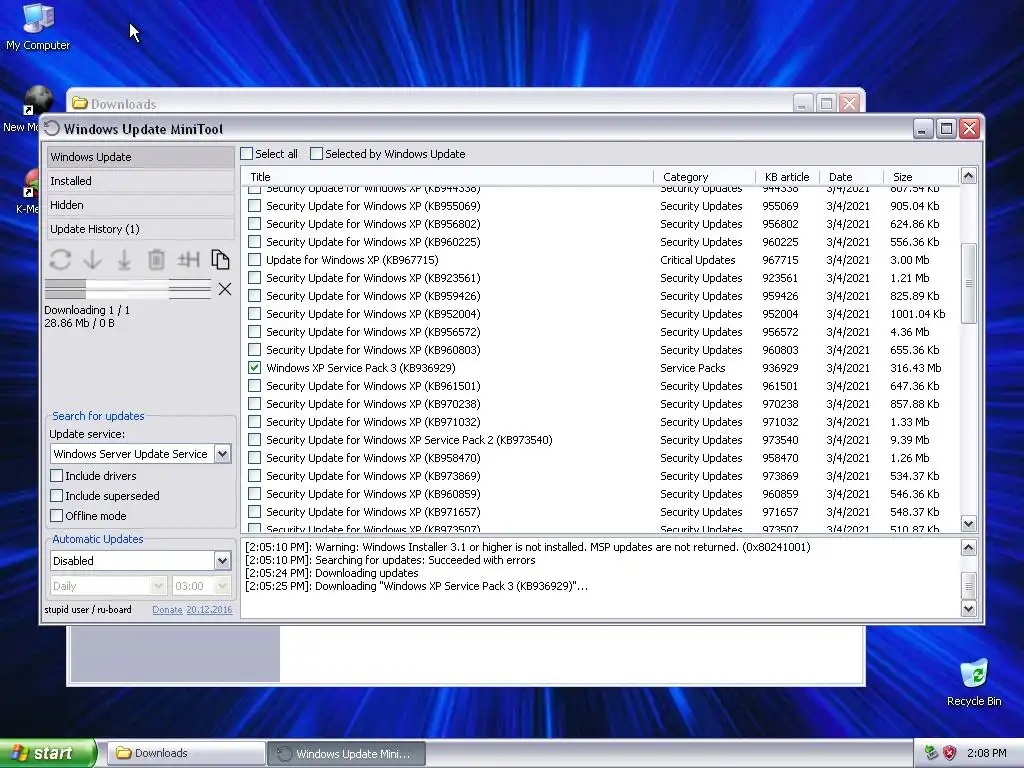Check Selected by Windows Update checkbox
1024x768 pixels.
click(316, 153)
